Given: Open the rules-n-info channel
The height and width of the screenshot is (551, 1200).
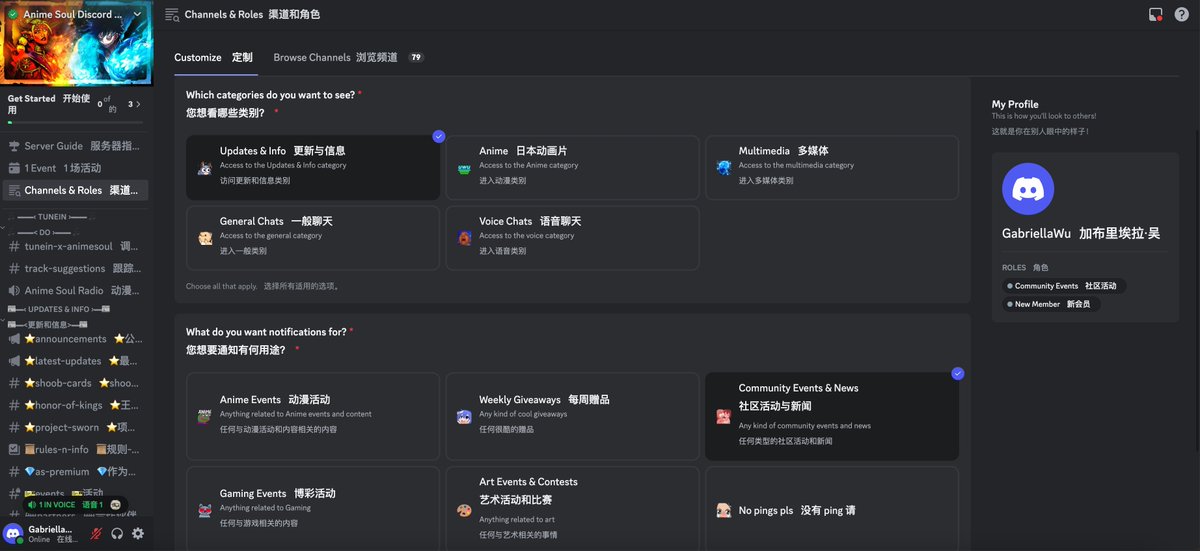Looking at the screenshot, I should (74, 449).
